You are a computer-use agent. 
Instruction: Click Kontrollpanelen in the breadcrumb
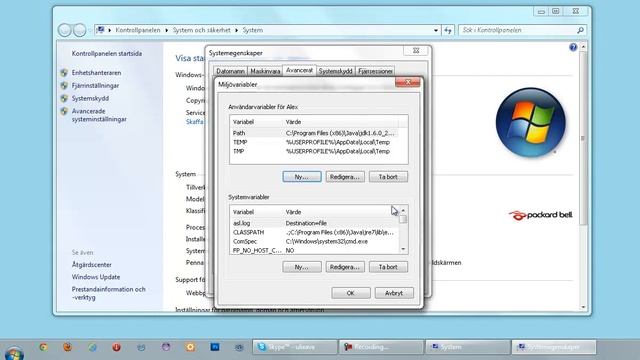[138, 30]
